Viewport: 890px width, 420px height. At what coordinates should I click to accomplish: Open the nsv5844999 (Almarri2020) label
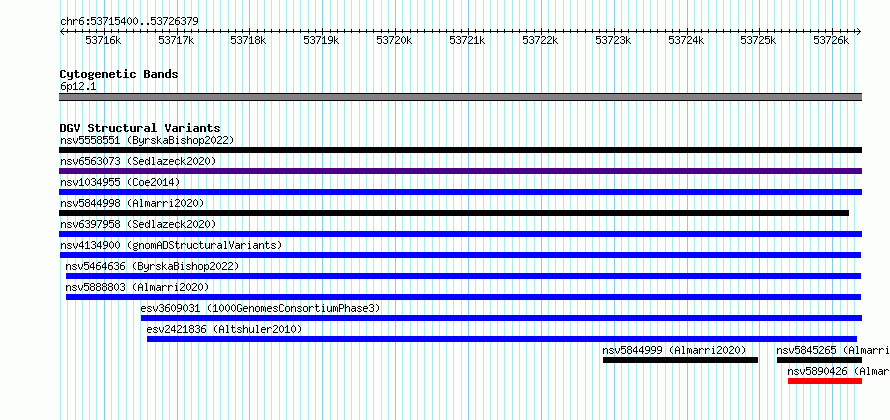[x=674, y=350]
